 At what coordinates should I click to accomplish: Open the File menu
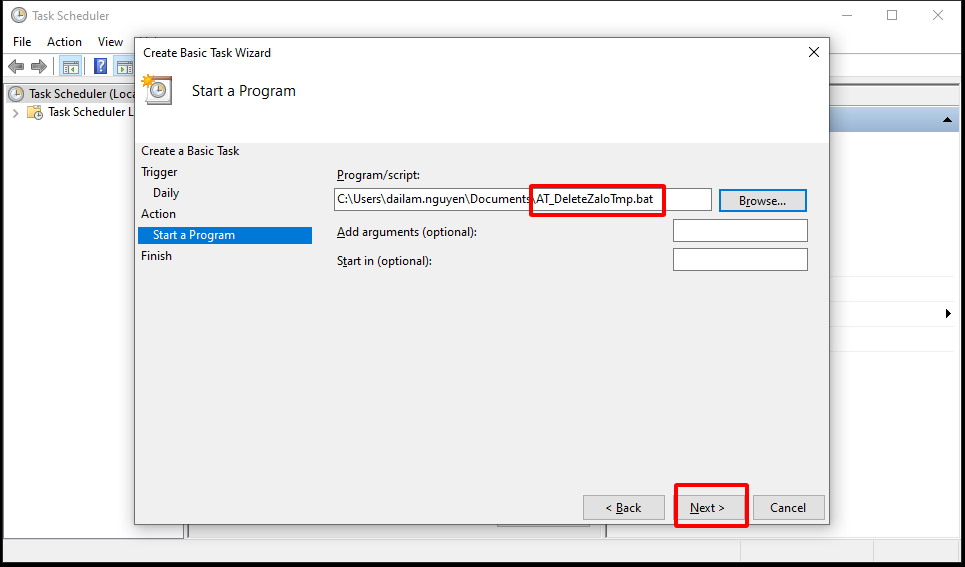[22, 42]
